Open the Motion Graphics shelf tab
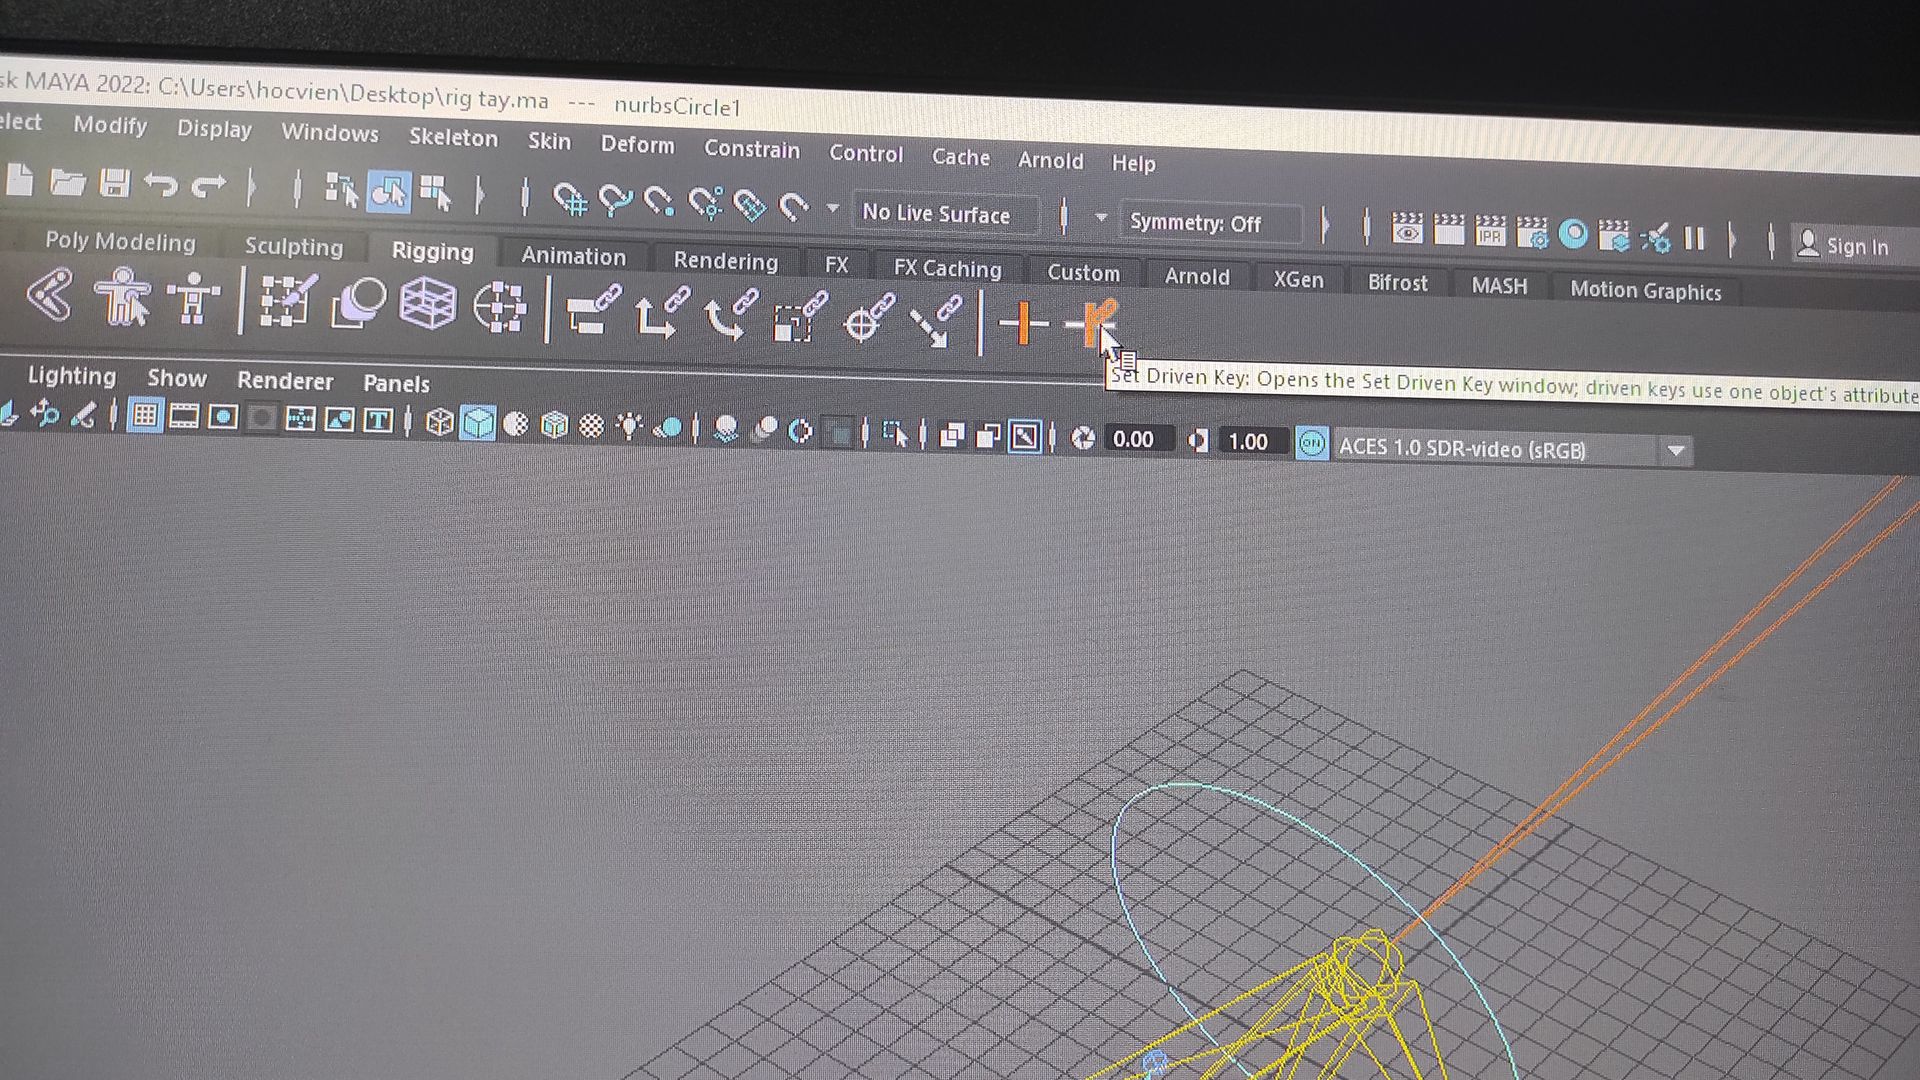 click(1645, 291)
